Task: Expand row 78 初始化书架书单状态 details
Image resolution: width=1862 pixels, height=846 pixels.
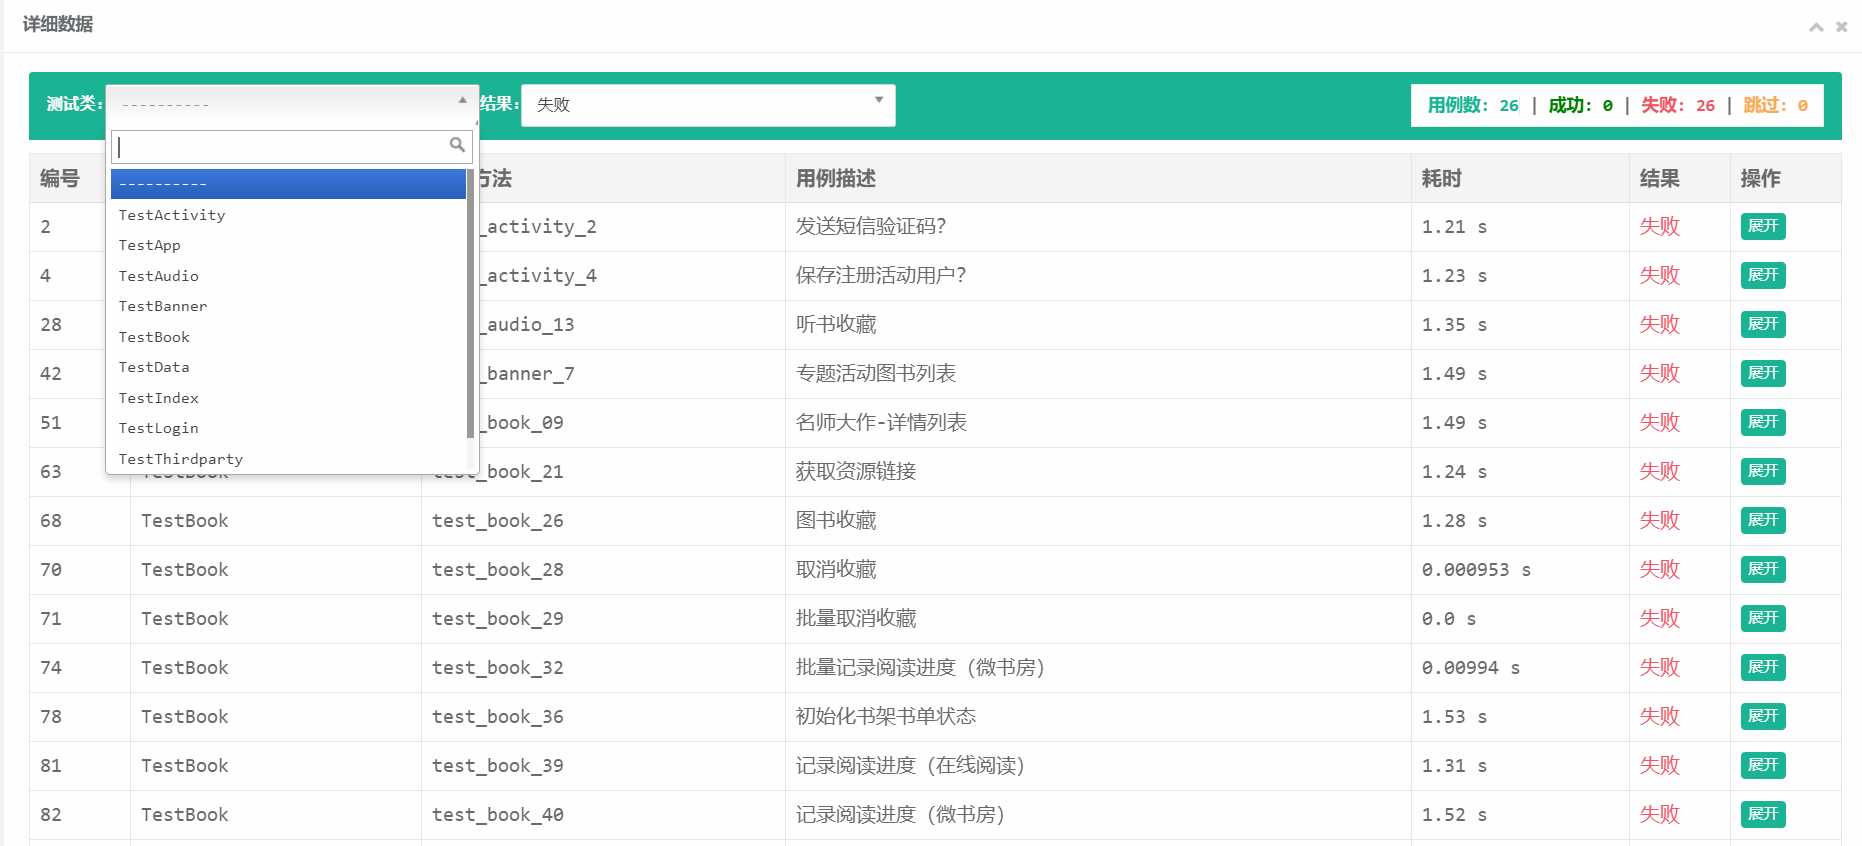Action: 1763,716
